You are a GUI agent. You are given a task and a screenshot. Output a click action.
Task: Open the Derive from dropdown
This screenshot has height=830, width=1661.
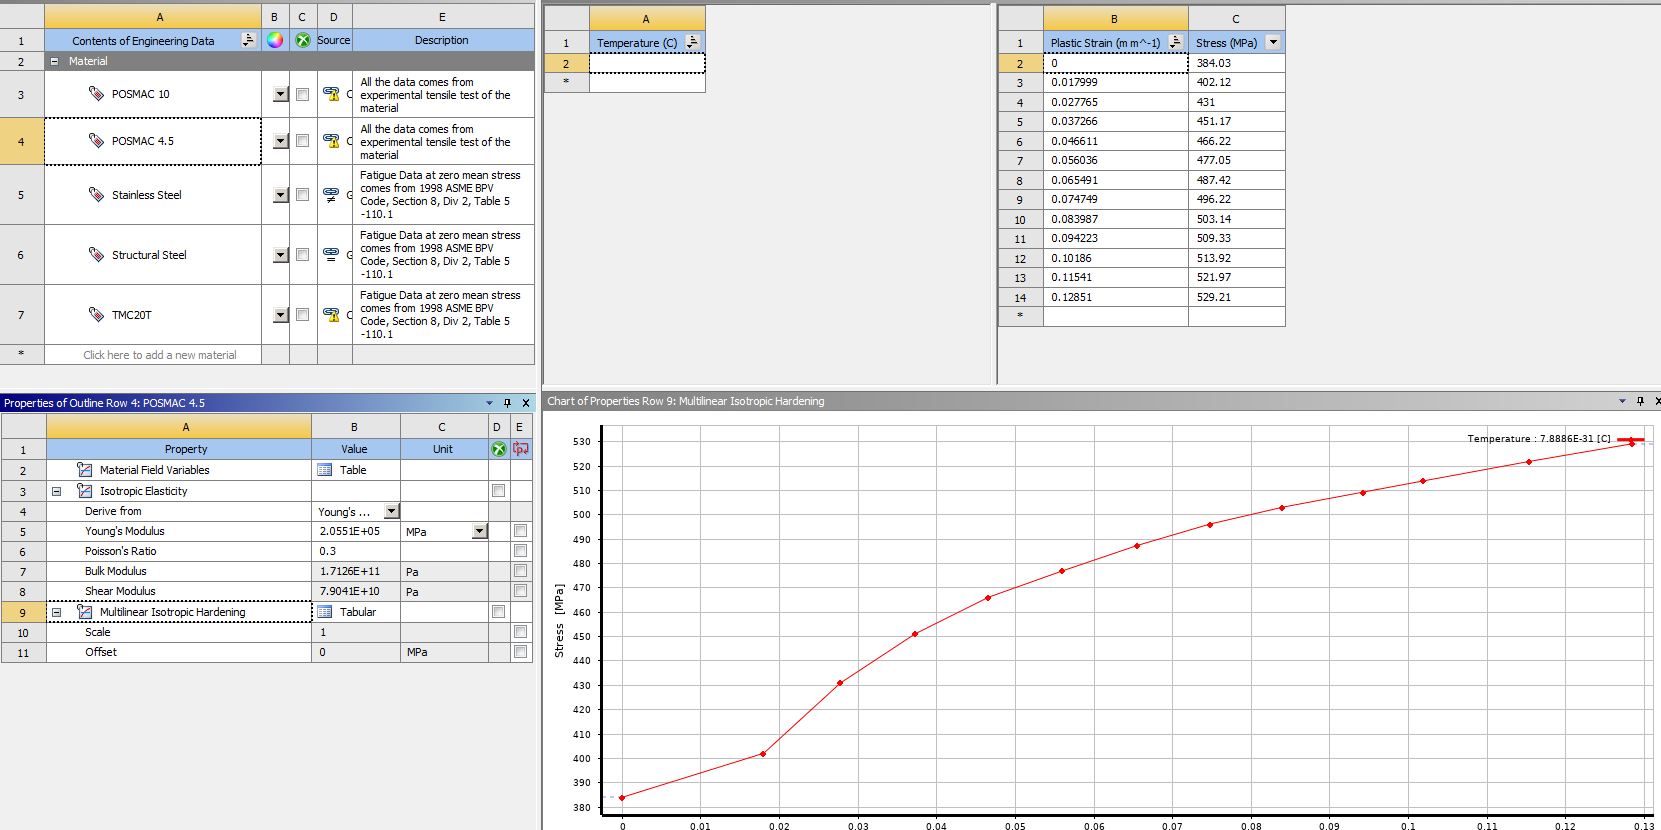392,511
